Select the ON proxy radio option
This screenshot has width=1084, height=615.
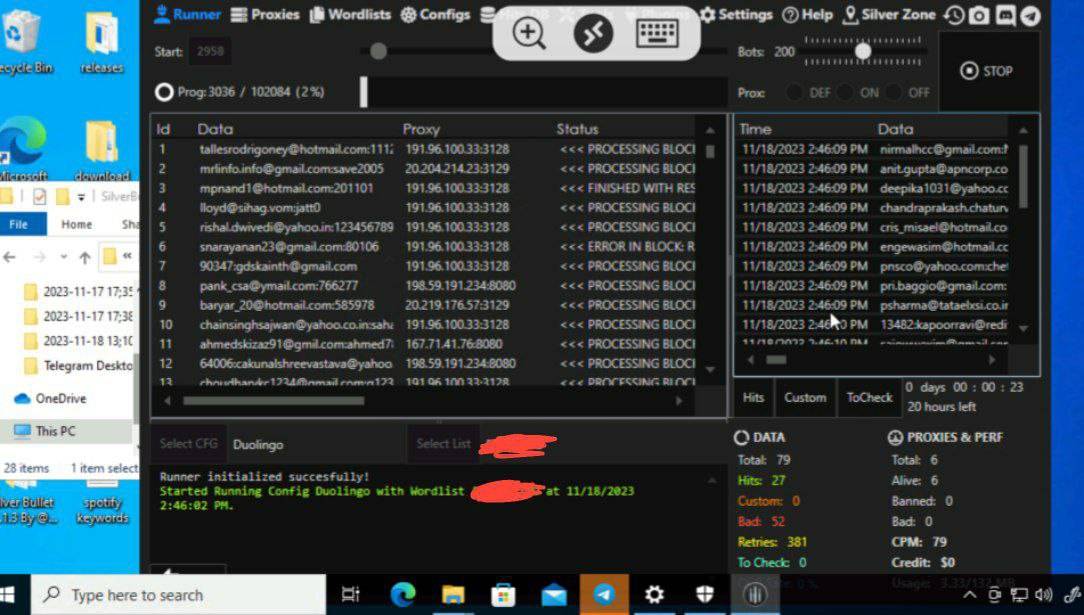point(844,92)
